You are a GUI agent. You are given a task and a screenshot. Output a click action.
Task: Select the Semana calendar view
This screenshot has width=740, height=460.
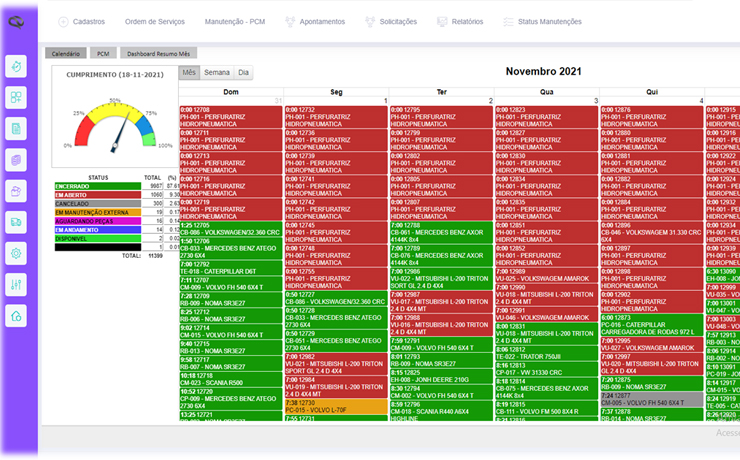(217, 73)
